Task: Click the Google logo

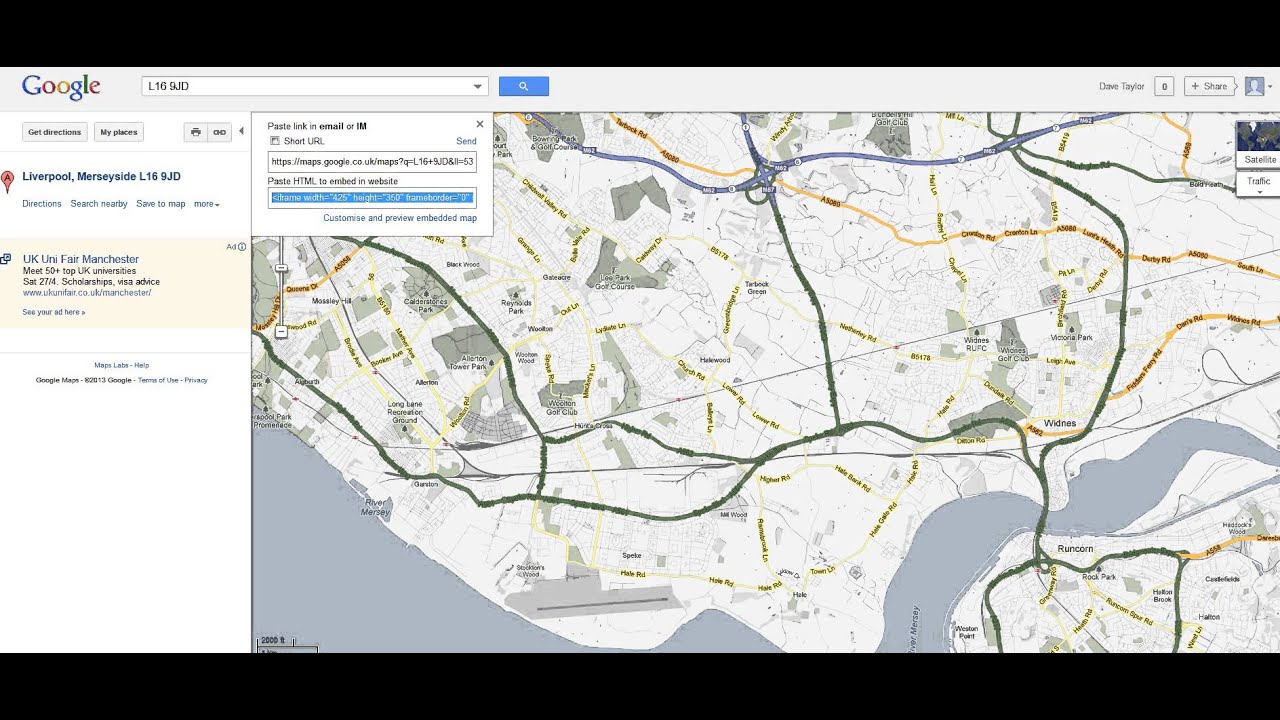Action: (61, 86)
